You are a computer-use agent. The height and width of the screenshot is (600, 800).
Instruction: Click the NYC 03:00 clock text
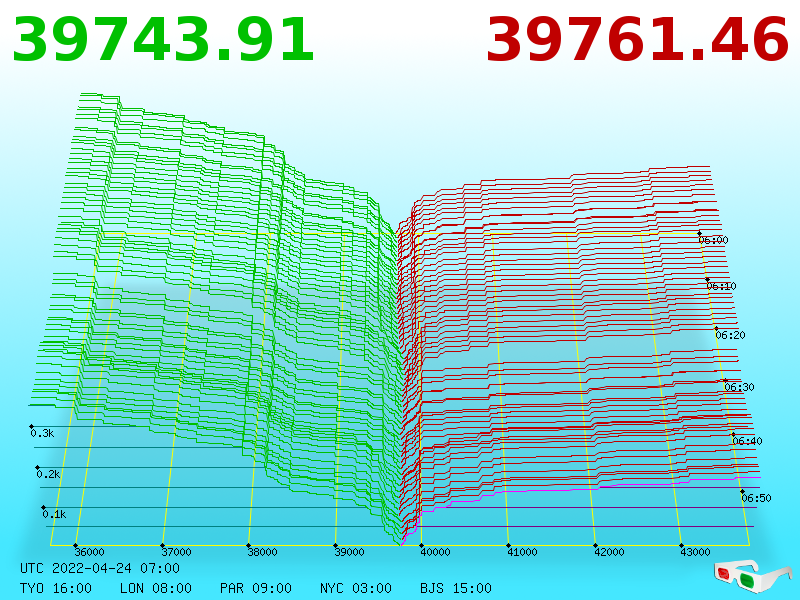tap(356, 588)
